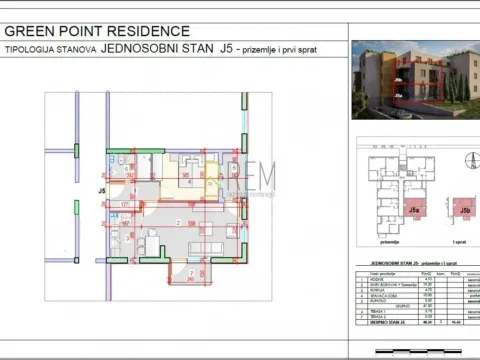Viewport: 480px width, 360px height.
Task: Click the 'prizemlje' label under site plan
Action: 389,242
